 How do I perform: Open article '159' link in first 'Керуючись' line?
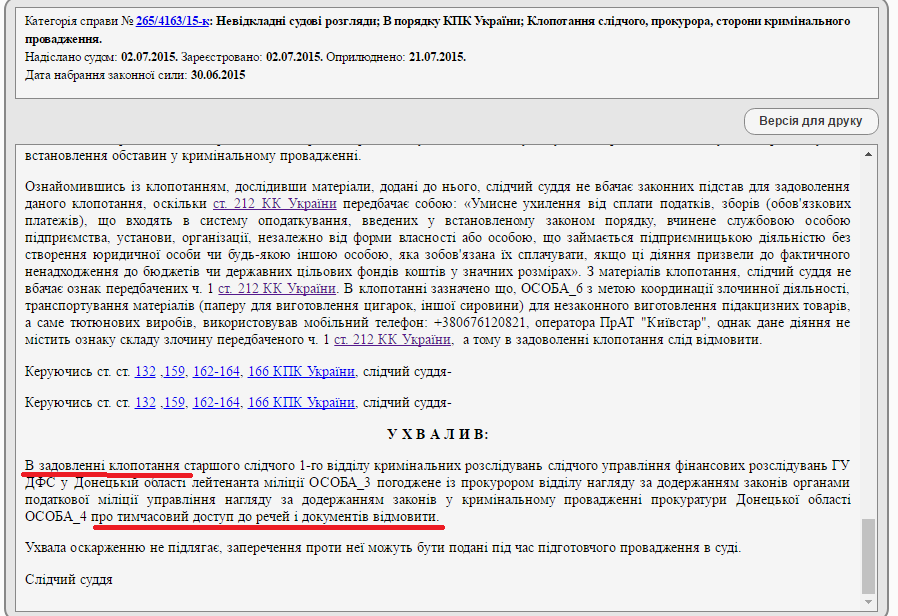(x=175, y=372)
